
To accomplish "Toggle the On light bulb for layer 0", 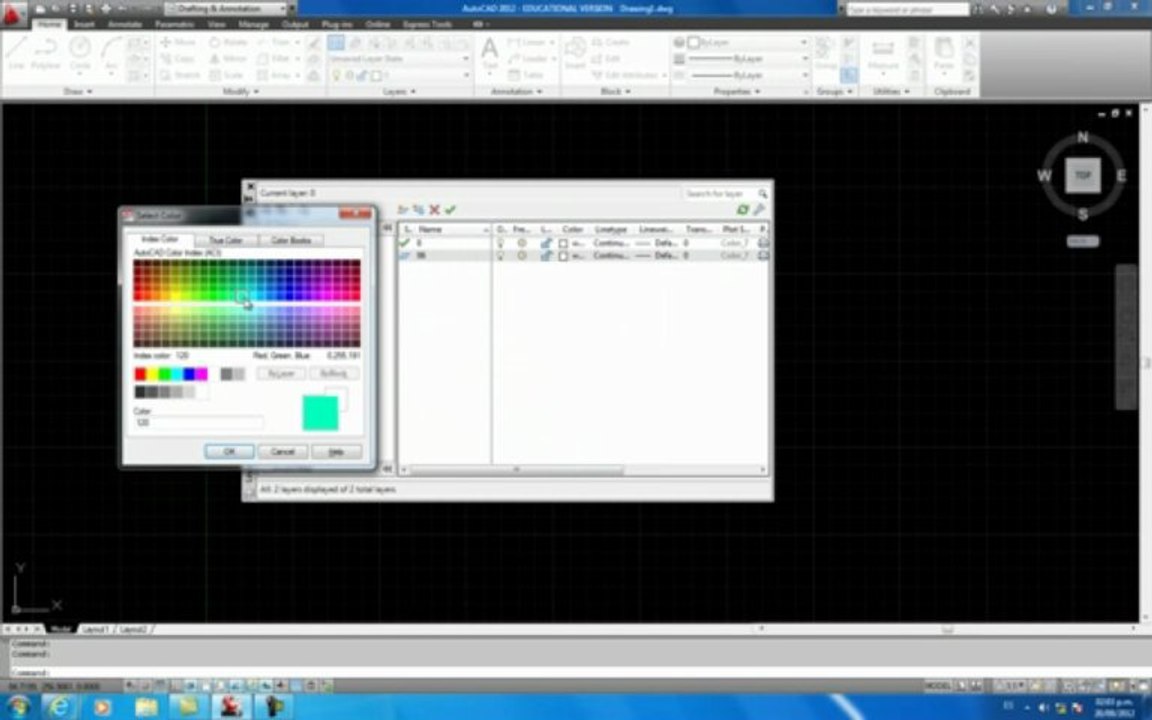I will tap(501, 242).
